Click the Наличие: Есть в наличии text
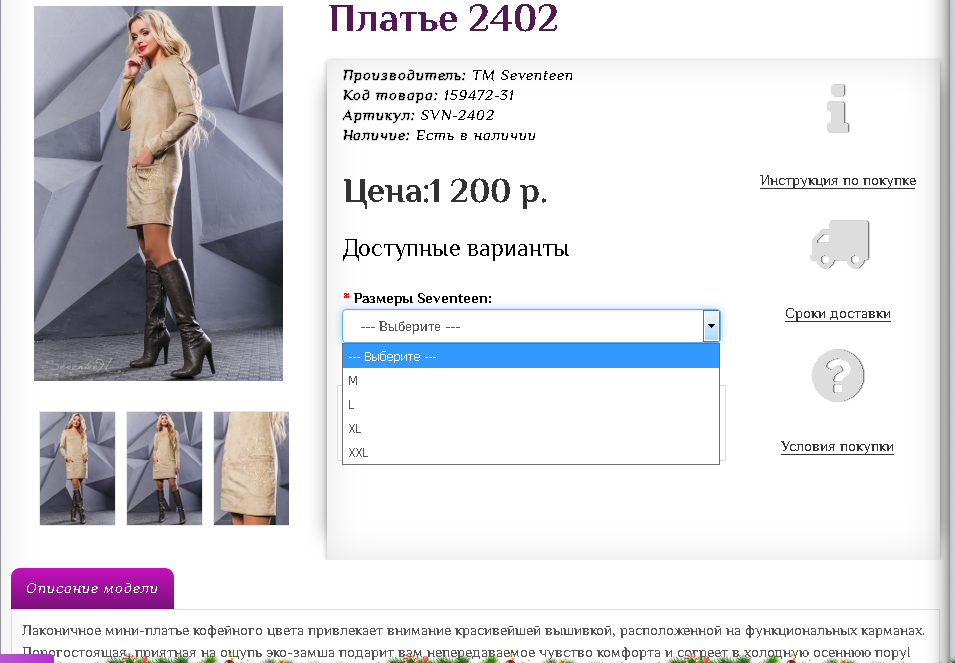 pyautogui.click(x=439, y=135)
